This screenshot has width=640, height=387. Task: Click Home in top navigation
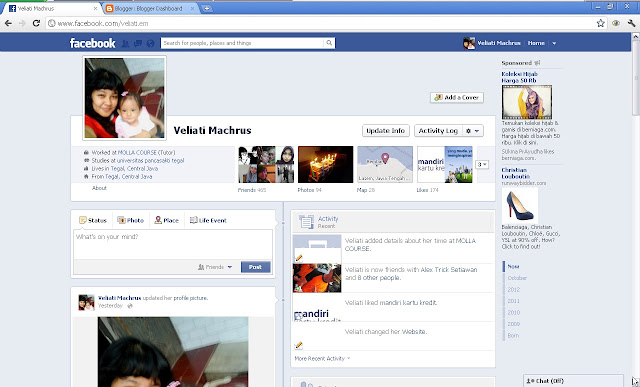pos(536,43)
